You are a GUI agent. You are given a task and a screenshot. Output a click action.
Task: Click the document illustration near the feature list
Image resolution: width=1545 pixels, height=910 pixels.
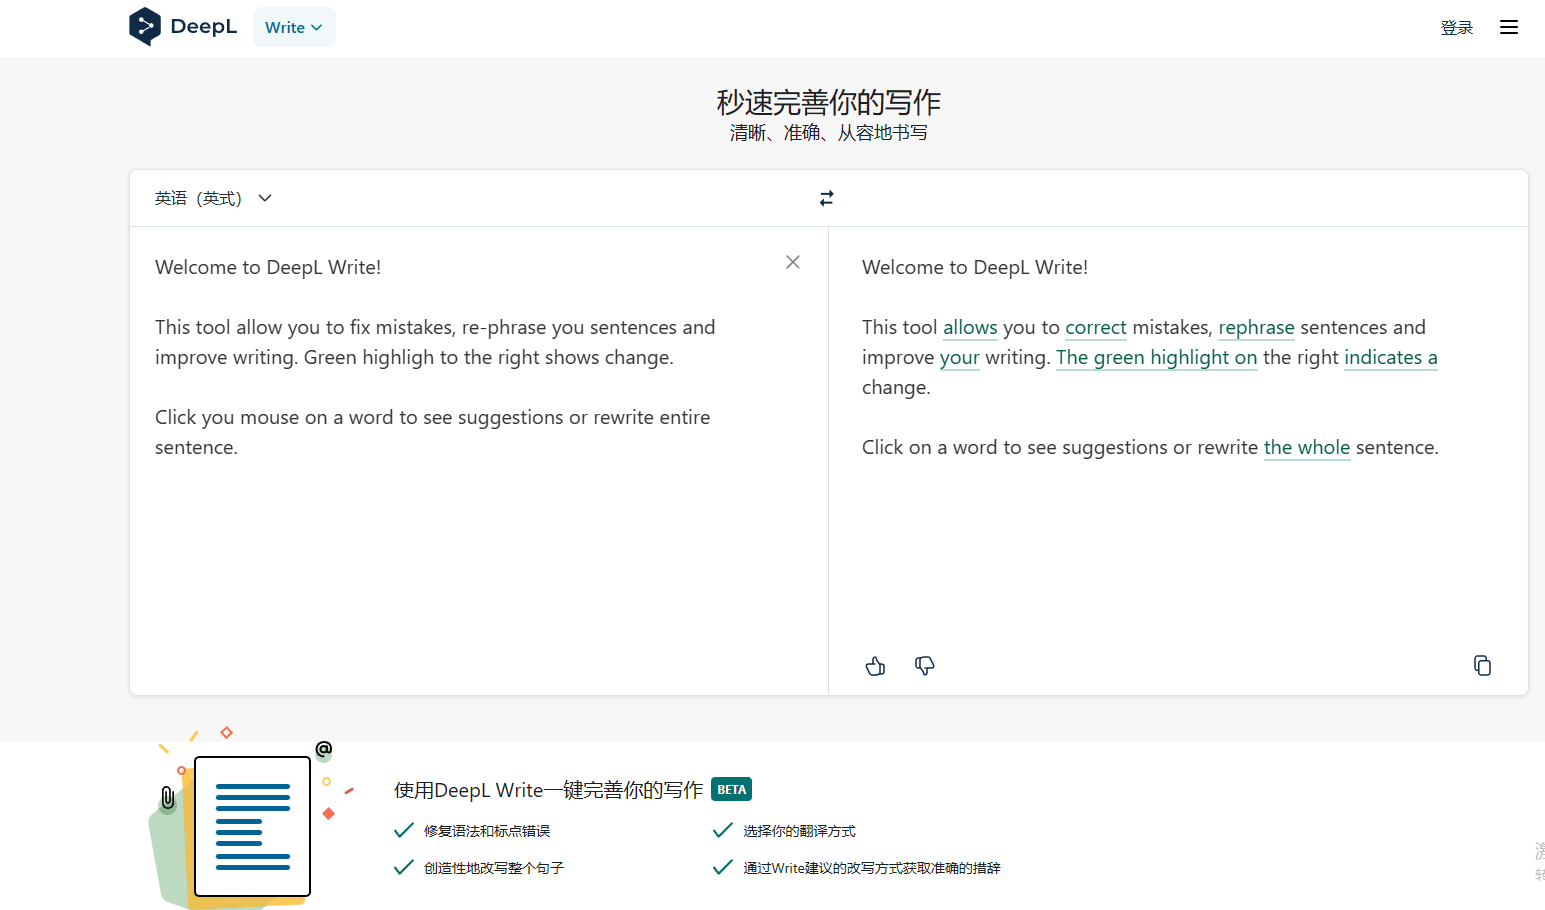point(251,827)
